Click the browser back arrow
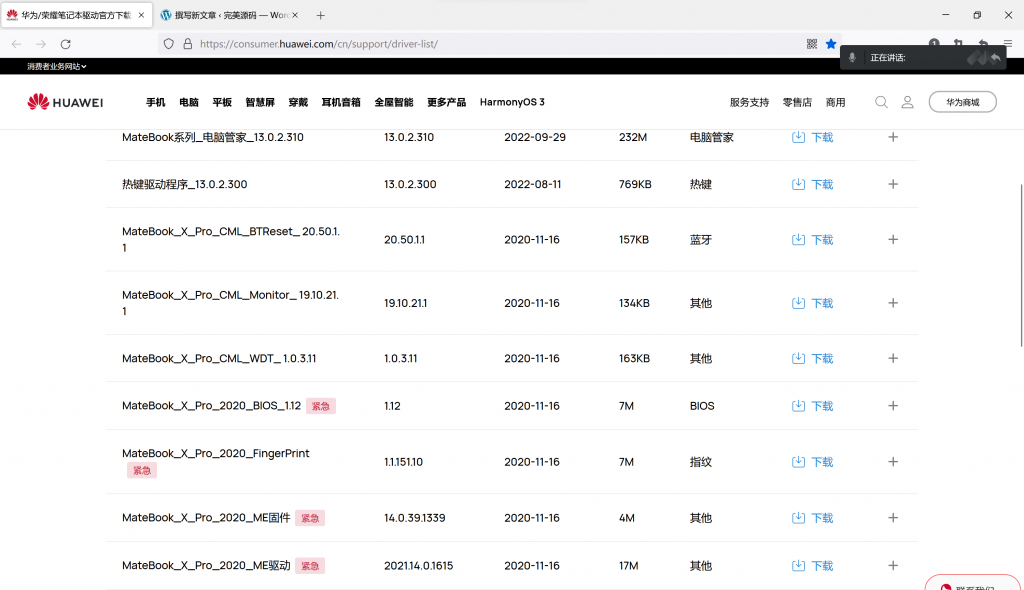The height and width of the screenshot is (590, 1024). (16, 44)
